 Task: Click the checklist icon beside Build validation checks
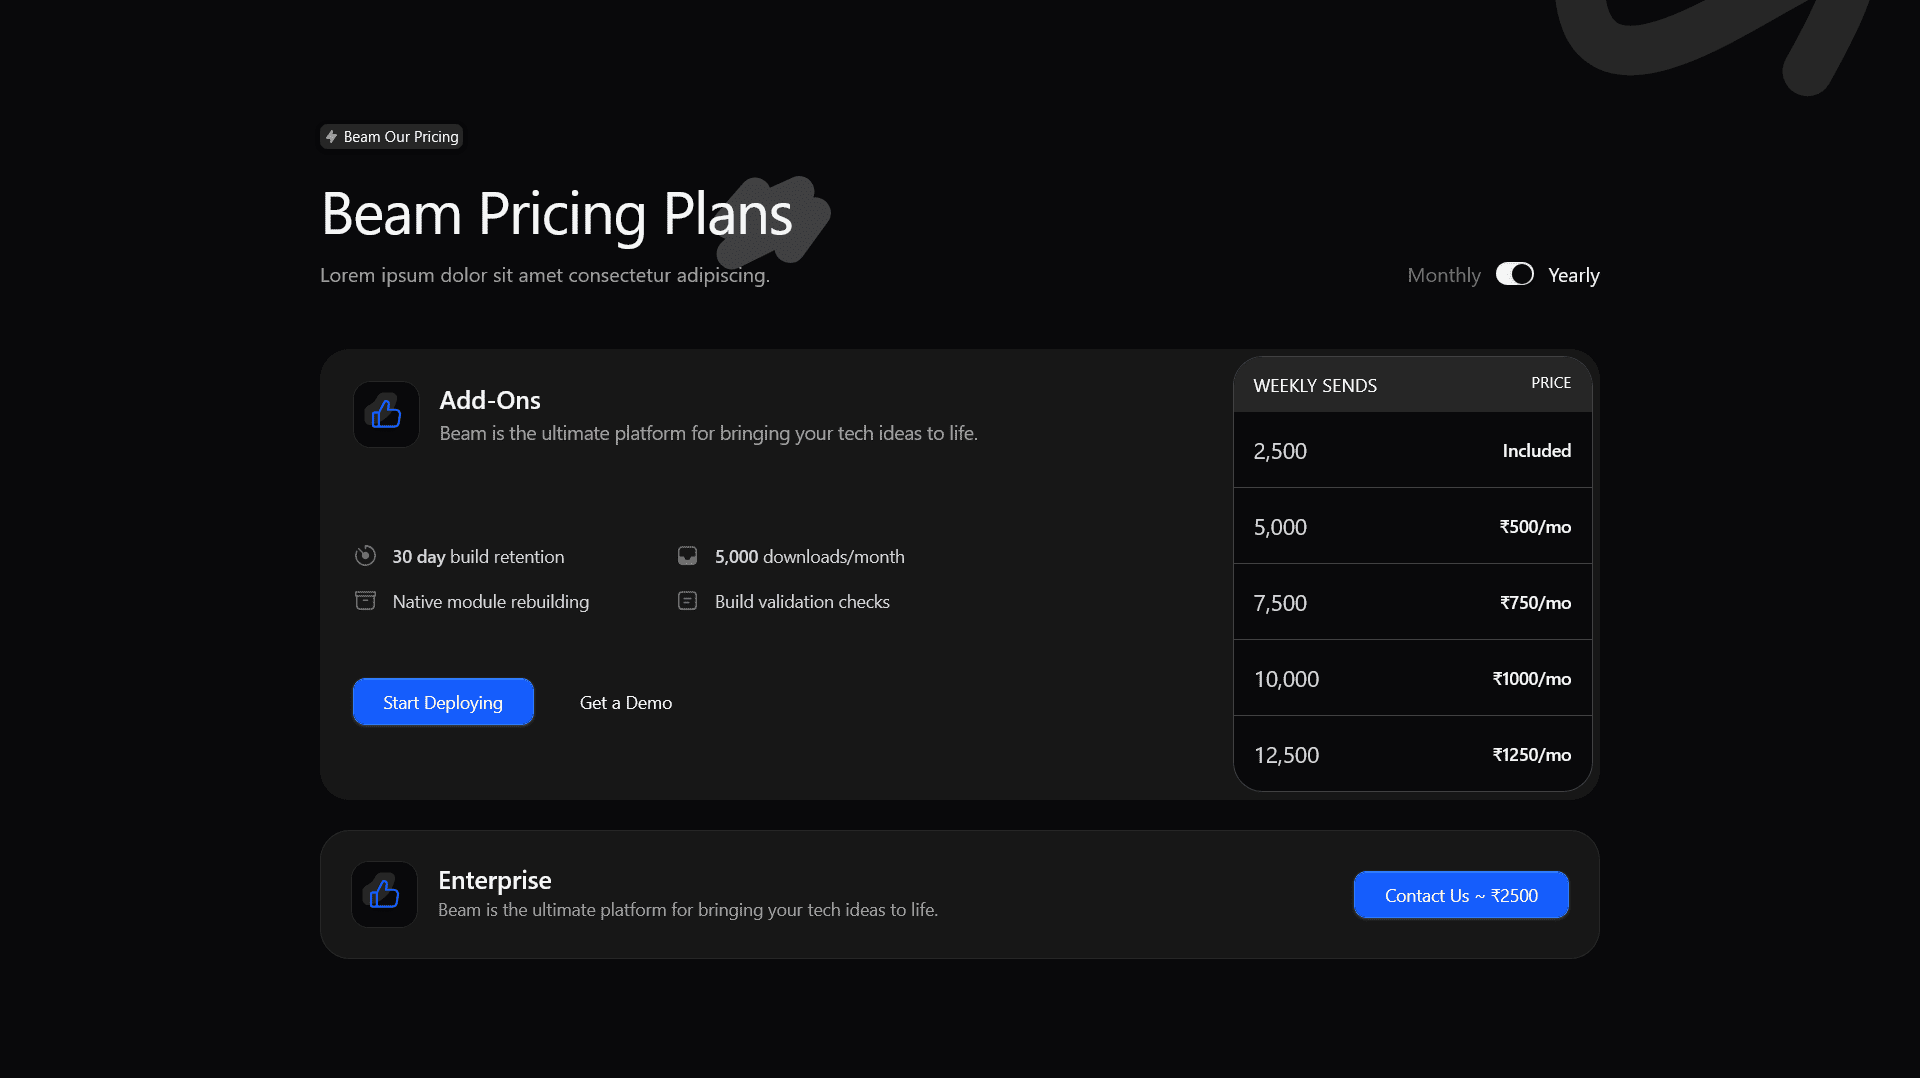pyautogui.click(x=687, y=601)
